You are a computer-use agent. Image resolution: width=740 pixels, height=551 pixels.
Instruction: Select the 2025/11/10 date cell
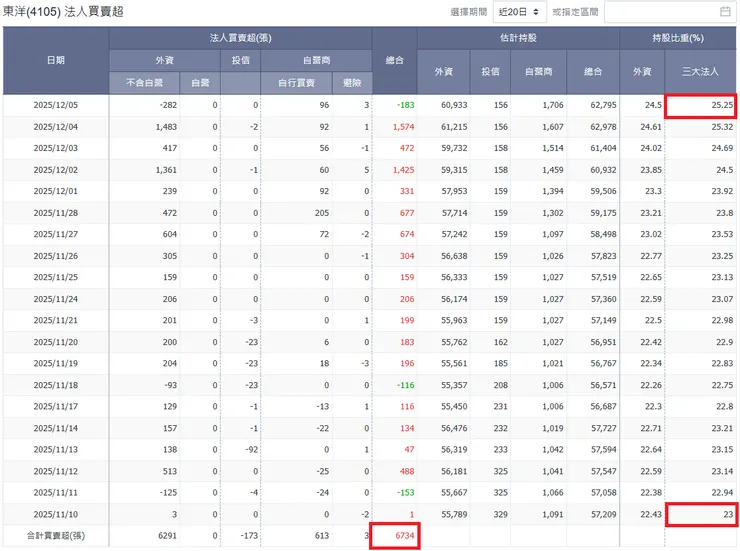pyautogui.click(x=56, y=514)
